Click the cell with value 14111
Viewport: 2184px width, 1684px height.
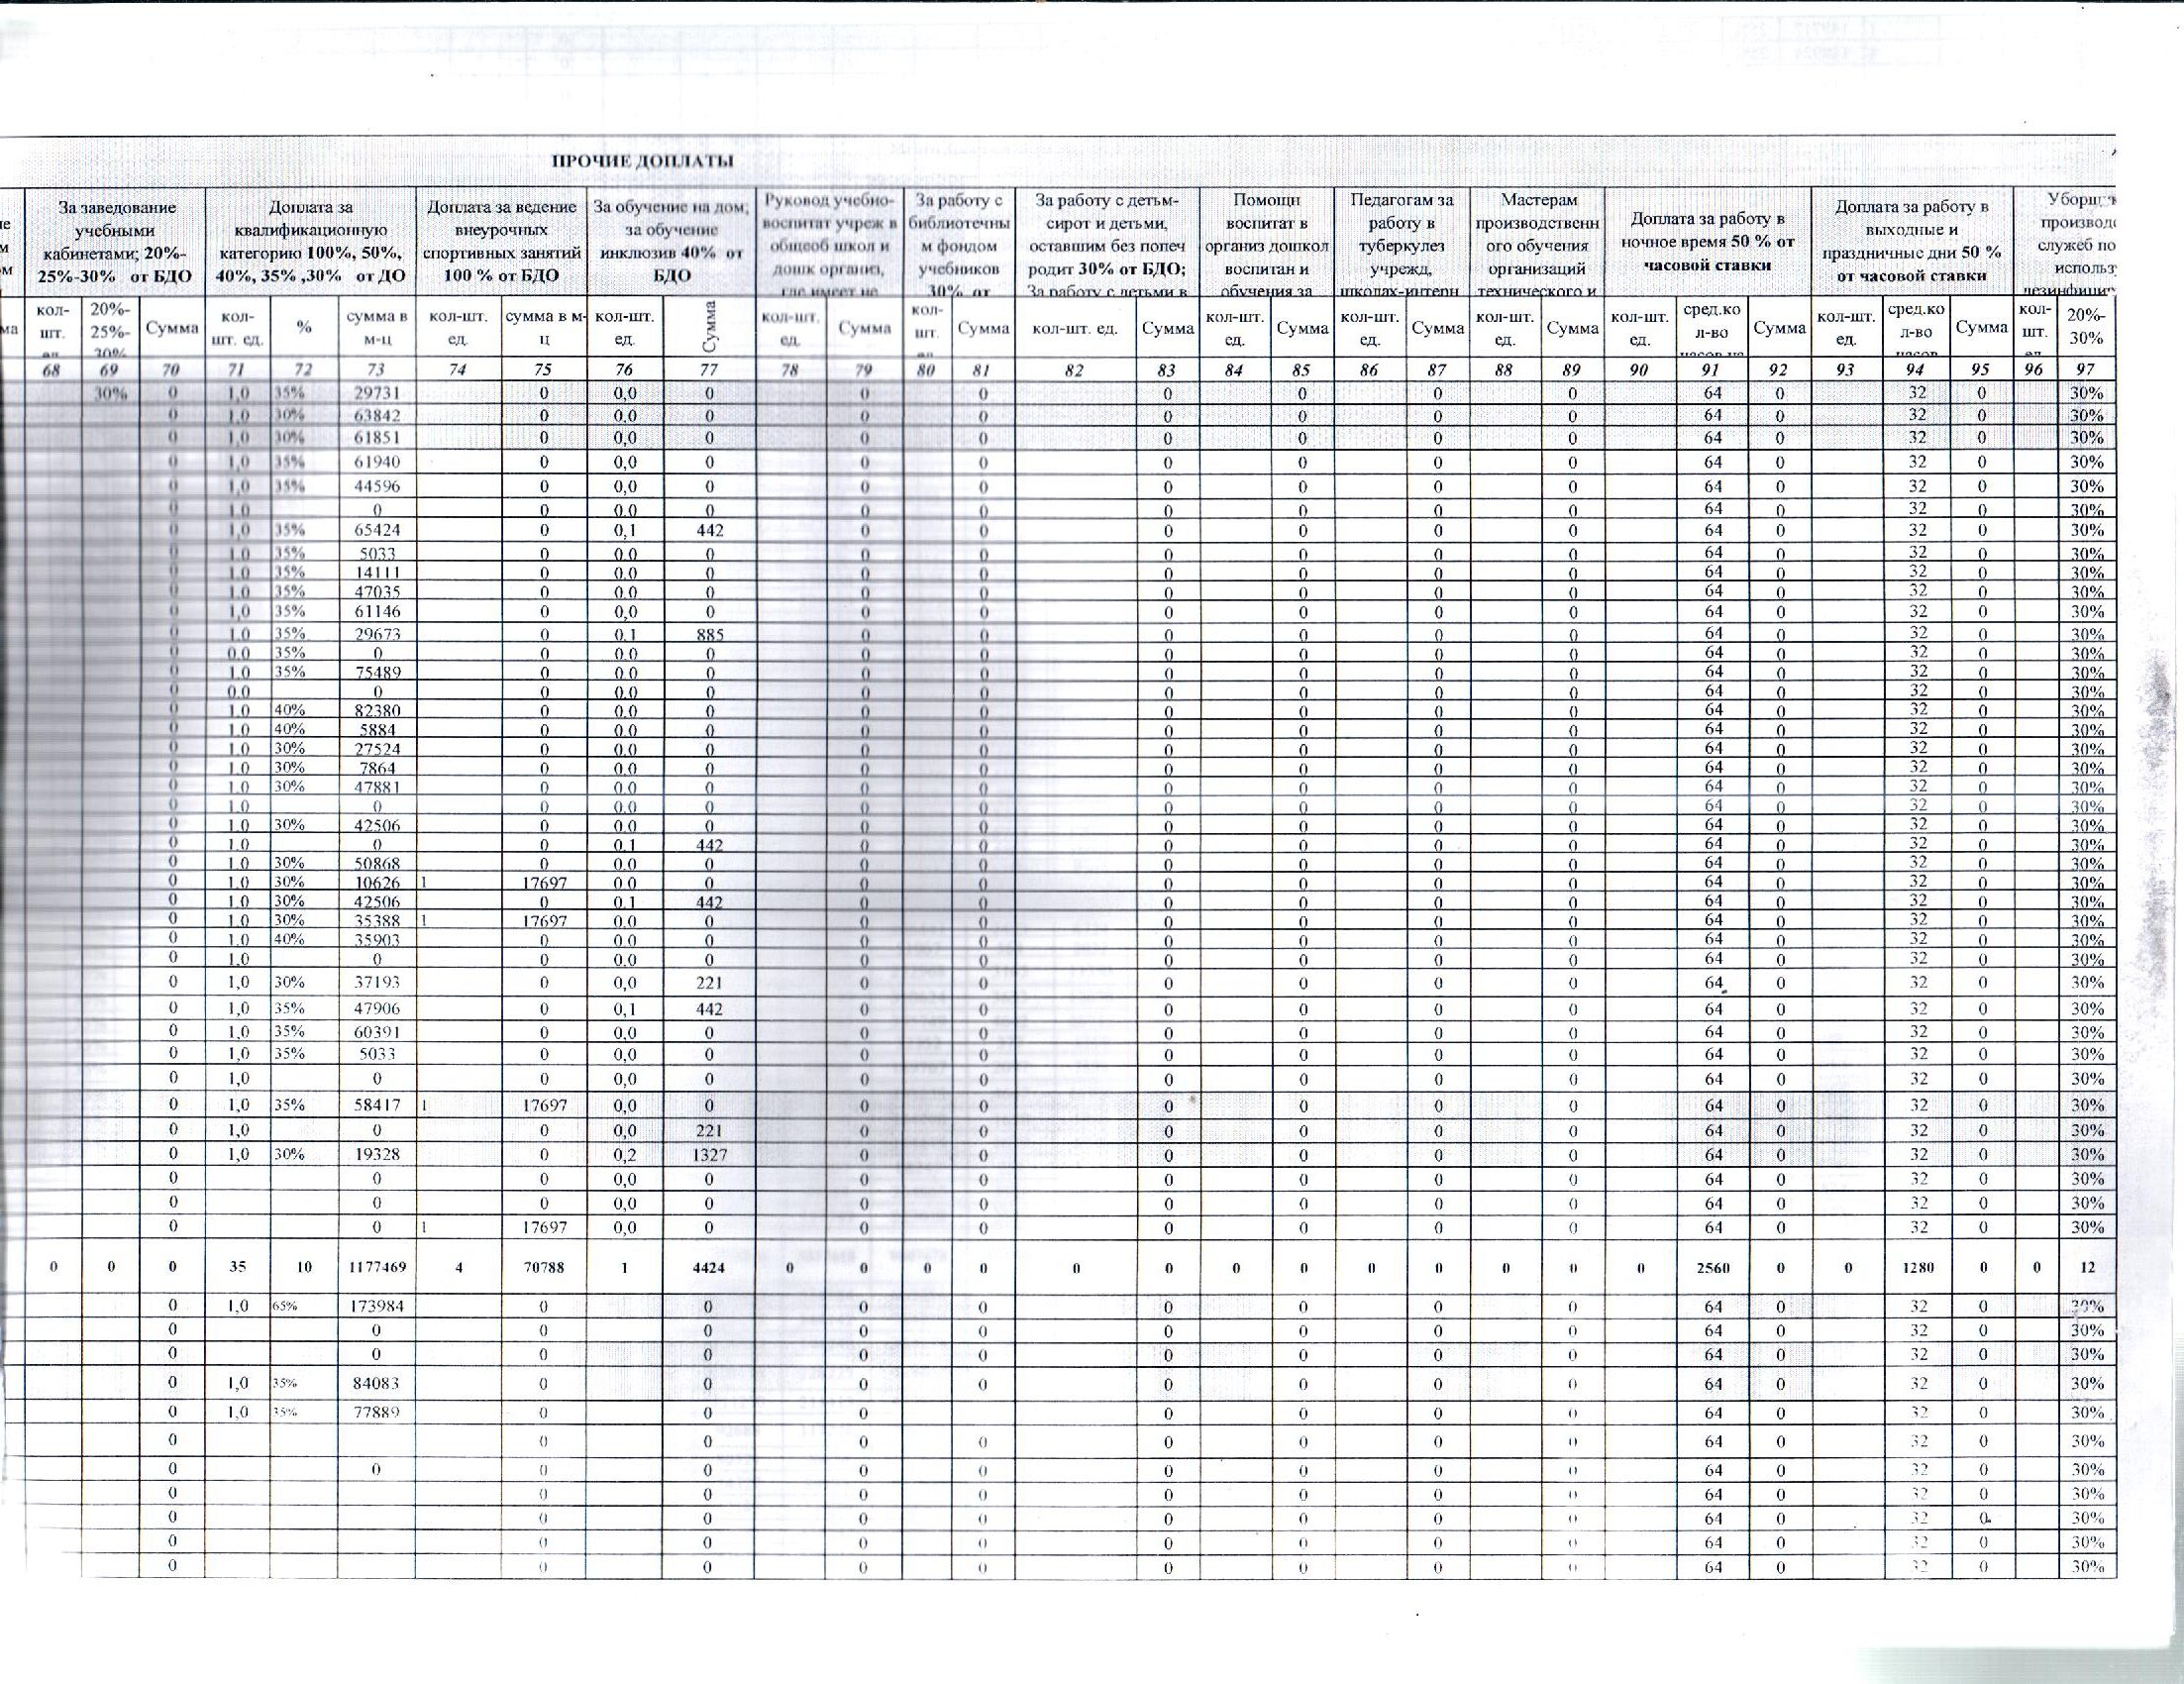pos(379,574)
